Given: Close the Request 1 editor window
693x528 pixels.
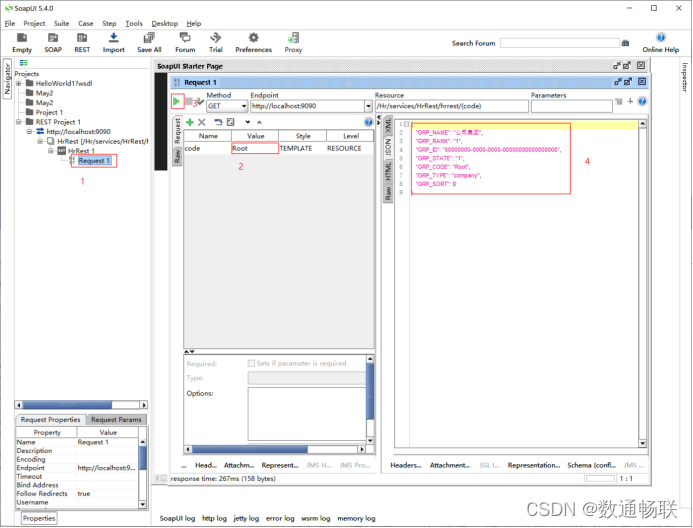Looking at the screenshot, I should click(x=642, y=82).
